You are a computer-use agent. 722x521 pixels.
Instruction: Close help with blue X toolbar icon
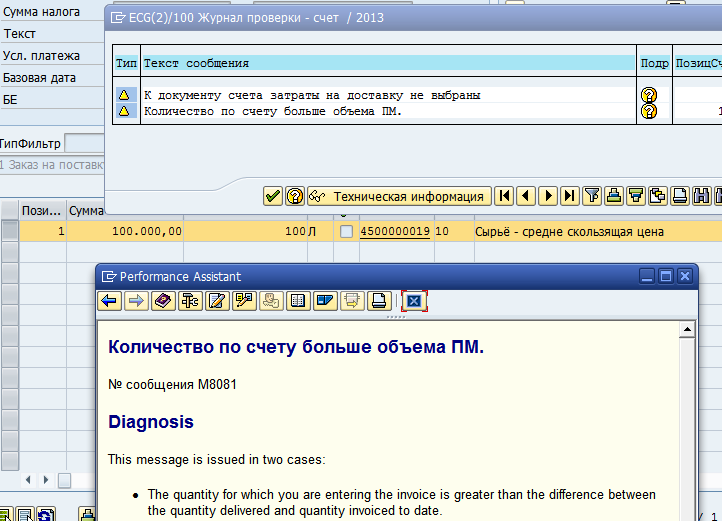pyautogui.click(x=414, y=300)
